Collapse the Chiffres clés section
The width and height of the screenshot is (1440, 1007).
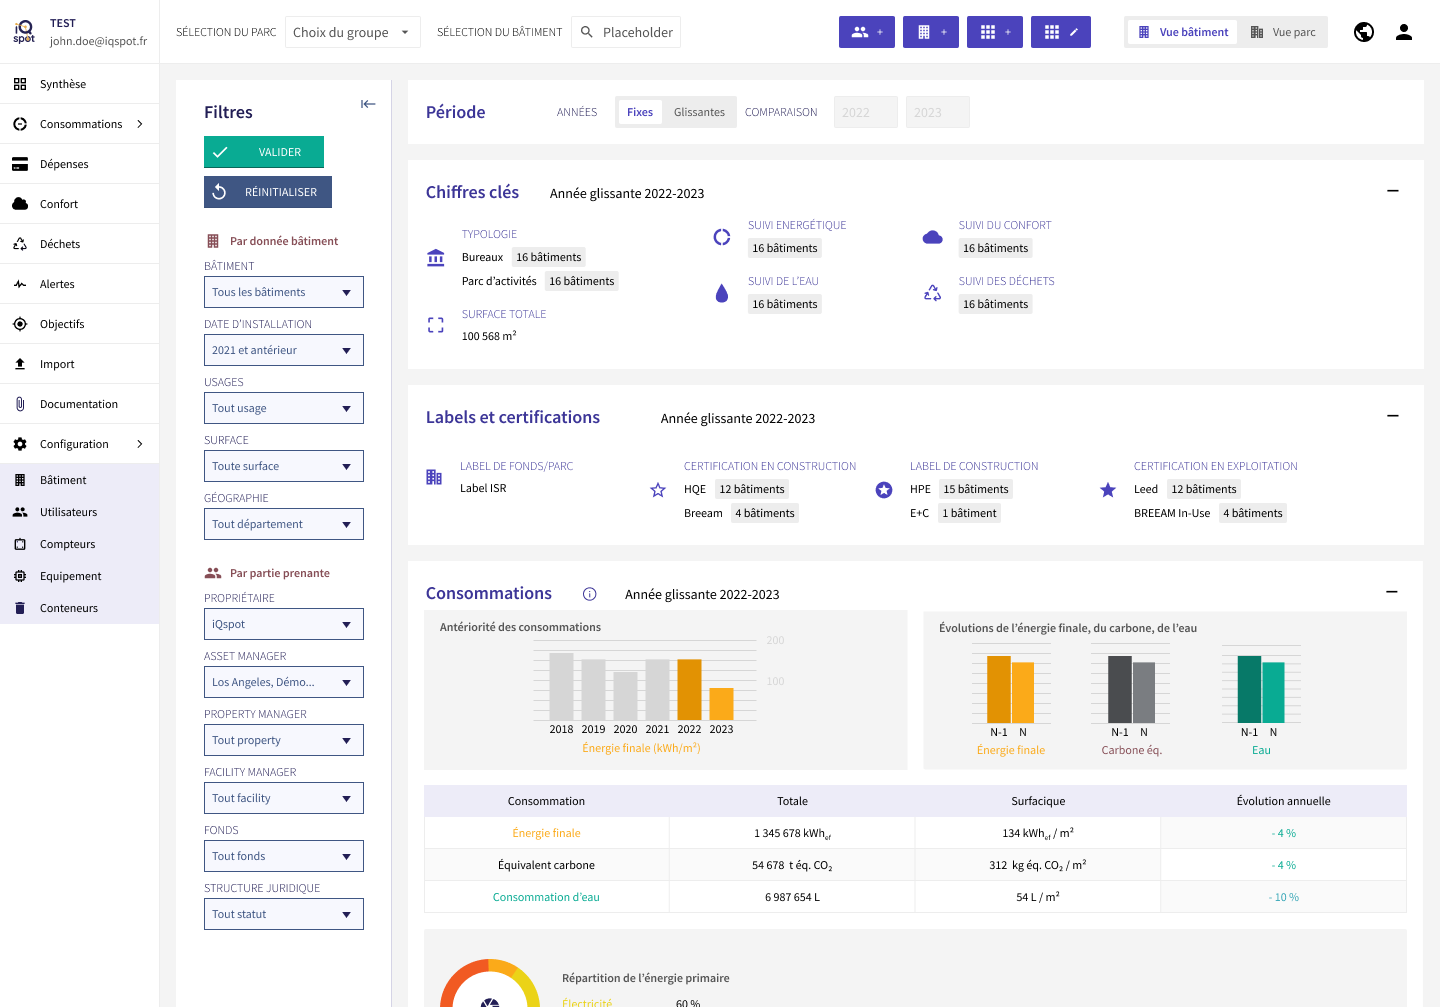1392,191
